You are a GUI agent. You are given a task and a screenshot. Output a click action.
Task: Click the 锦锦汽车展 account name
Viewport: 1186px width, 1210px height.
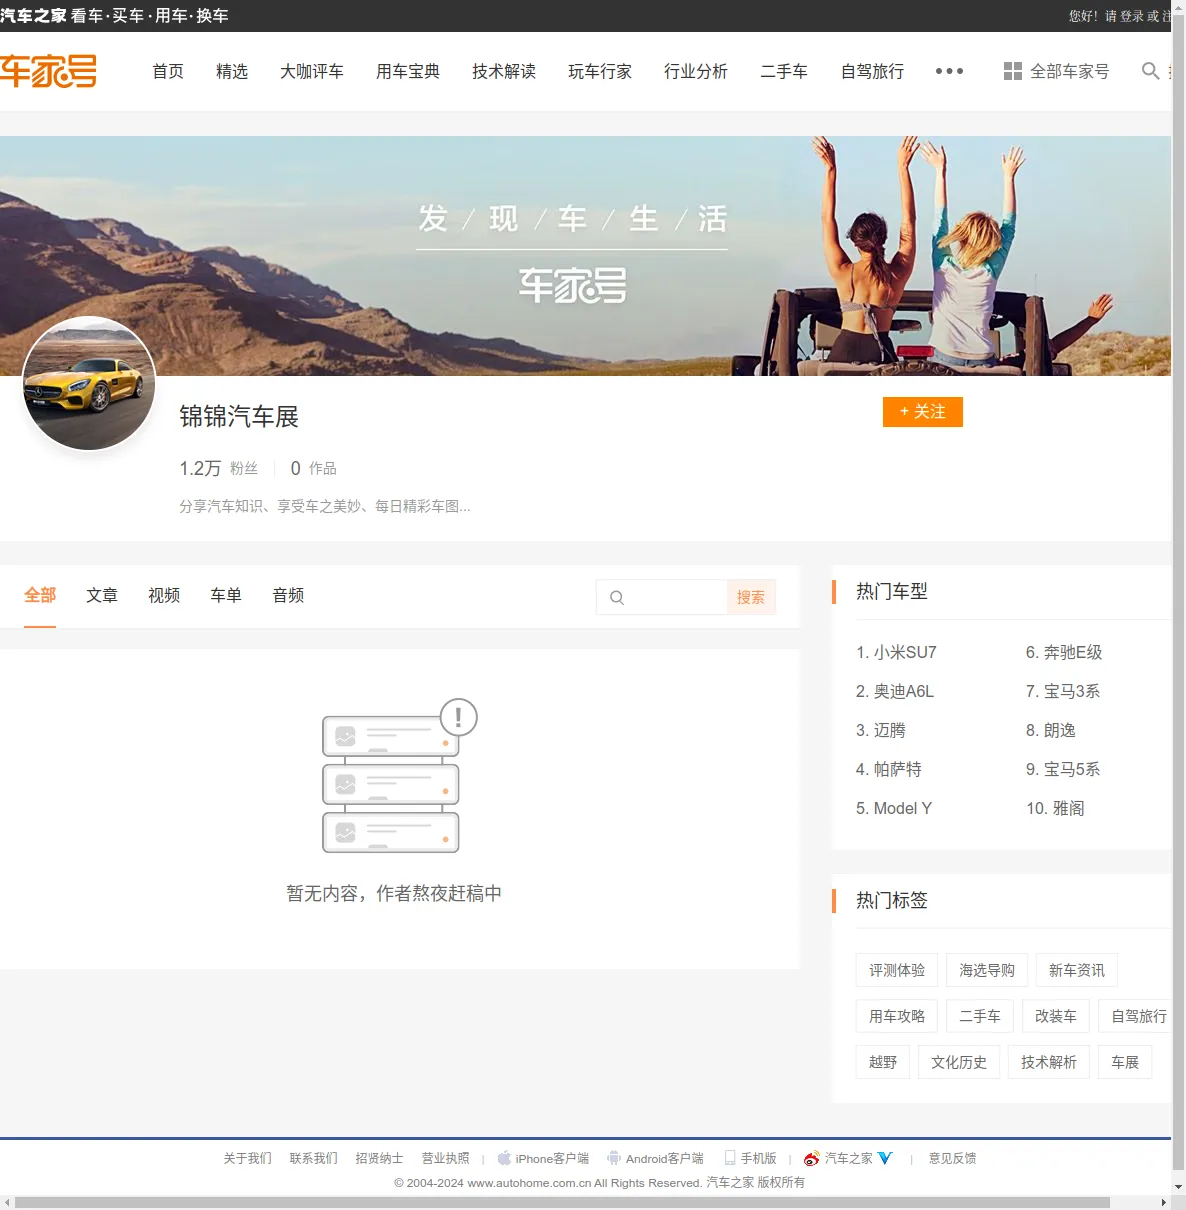pyautogui.click(x=239, y=416)
